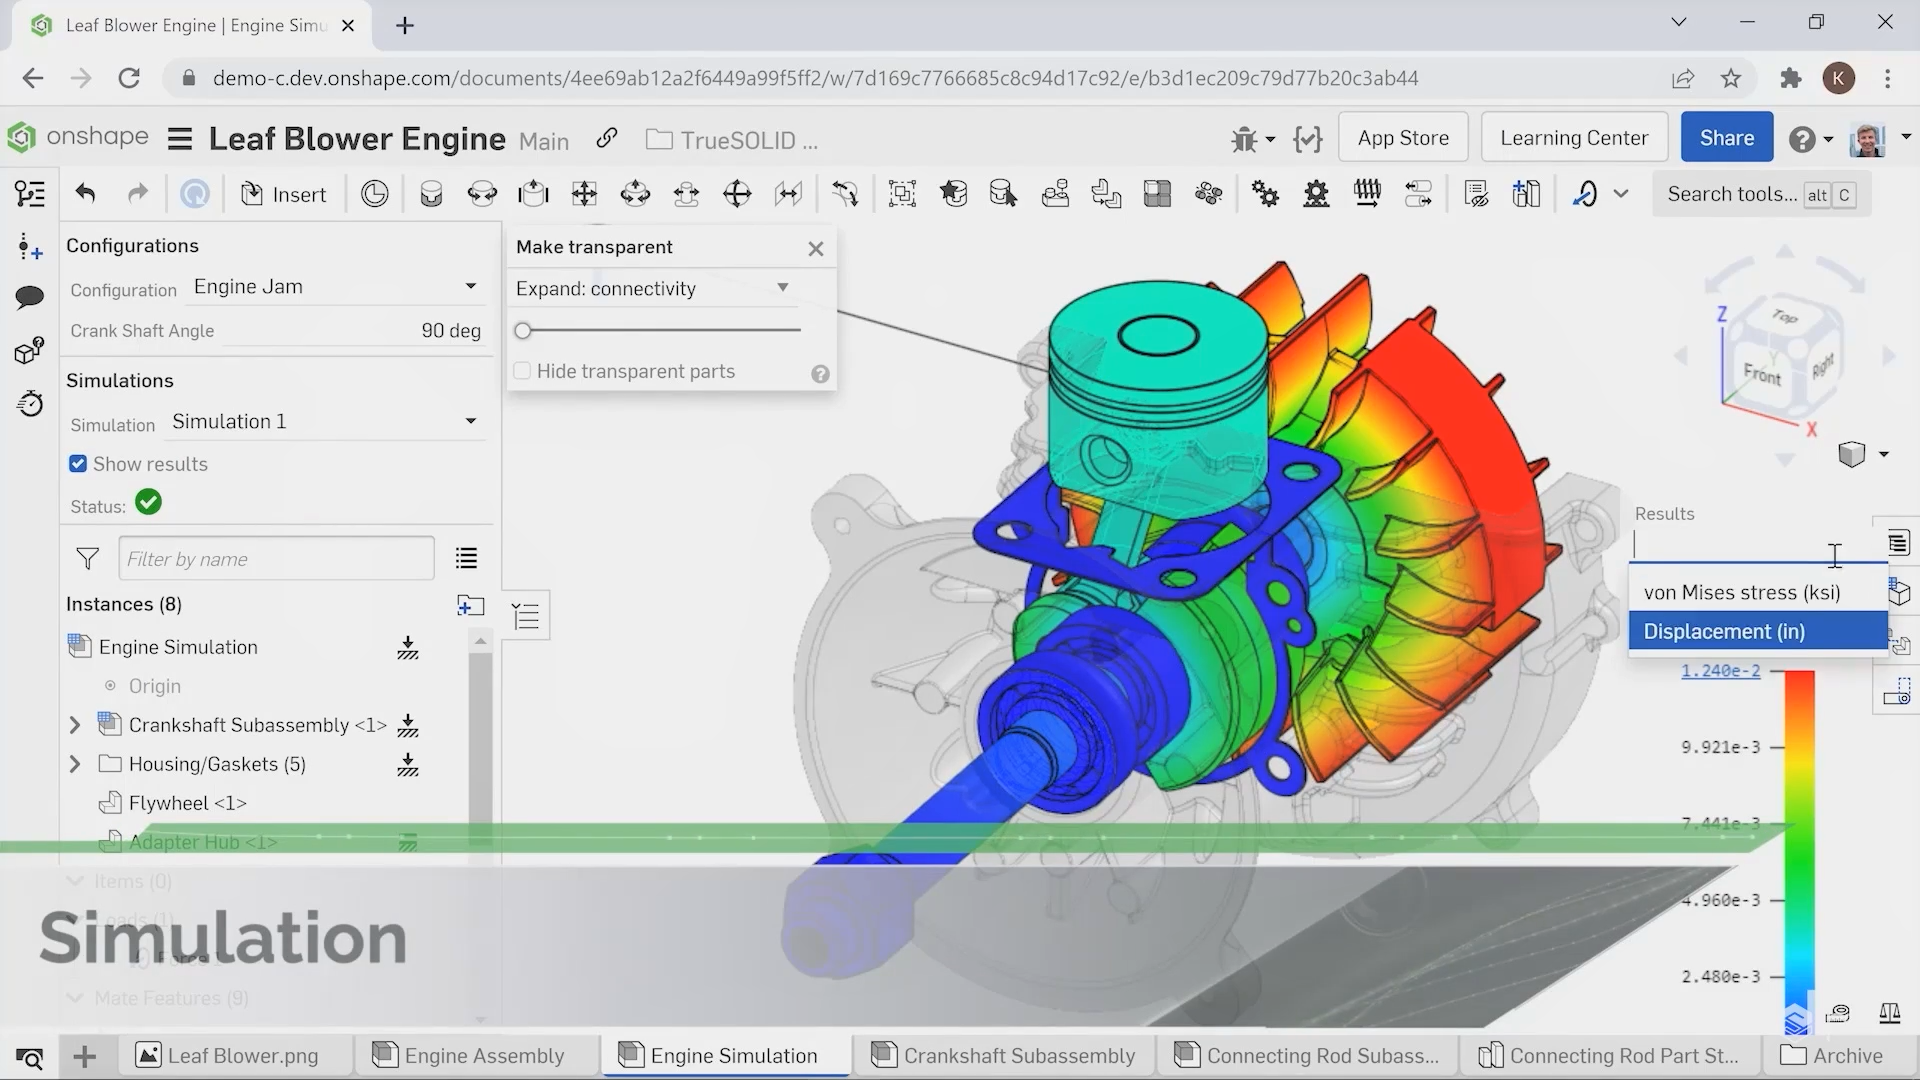
Task: Click the filter funnel icon
Action: tap(88, 558)
